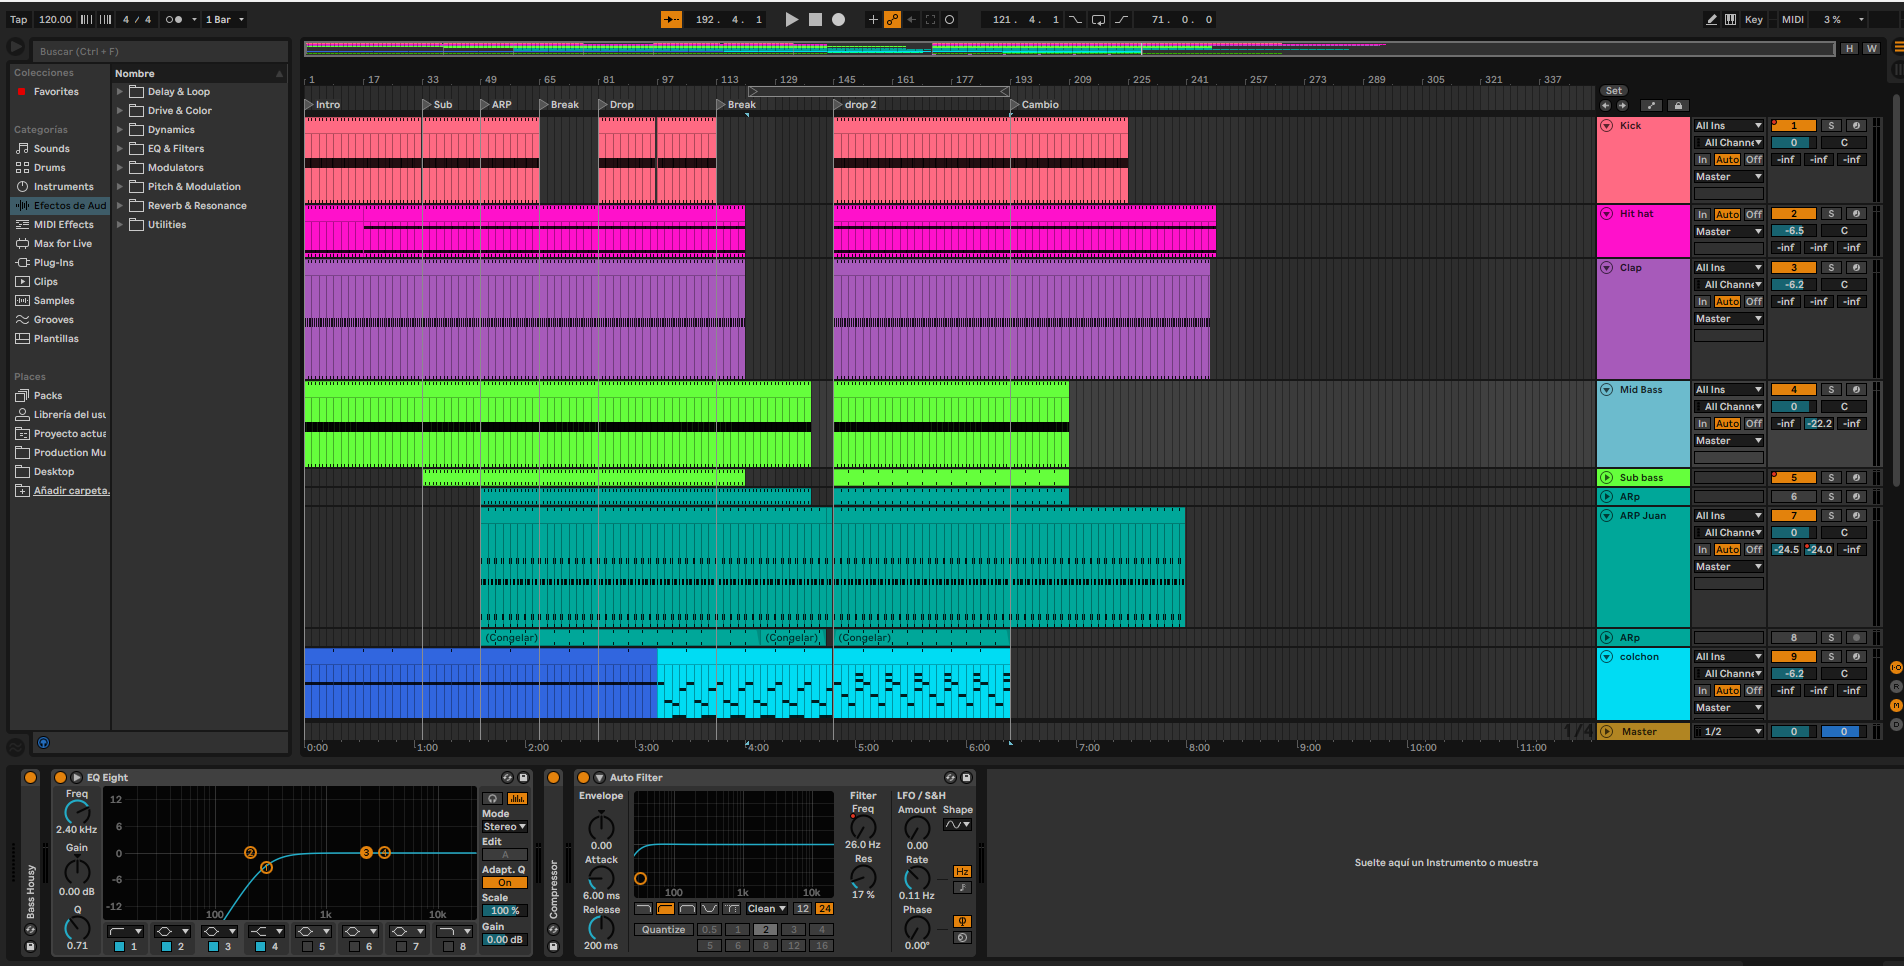Open the metronome settings dropdown arrow

pos(194,19)
